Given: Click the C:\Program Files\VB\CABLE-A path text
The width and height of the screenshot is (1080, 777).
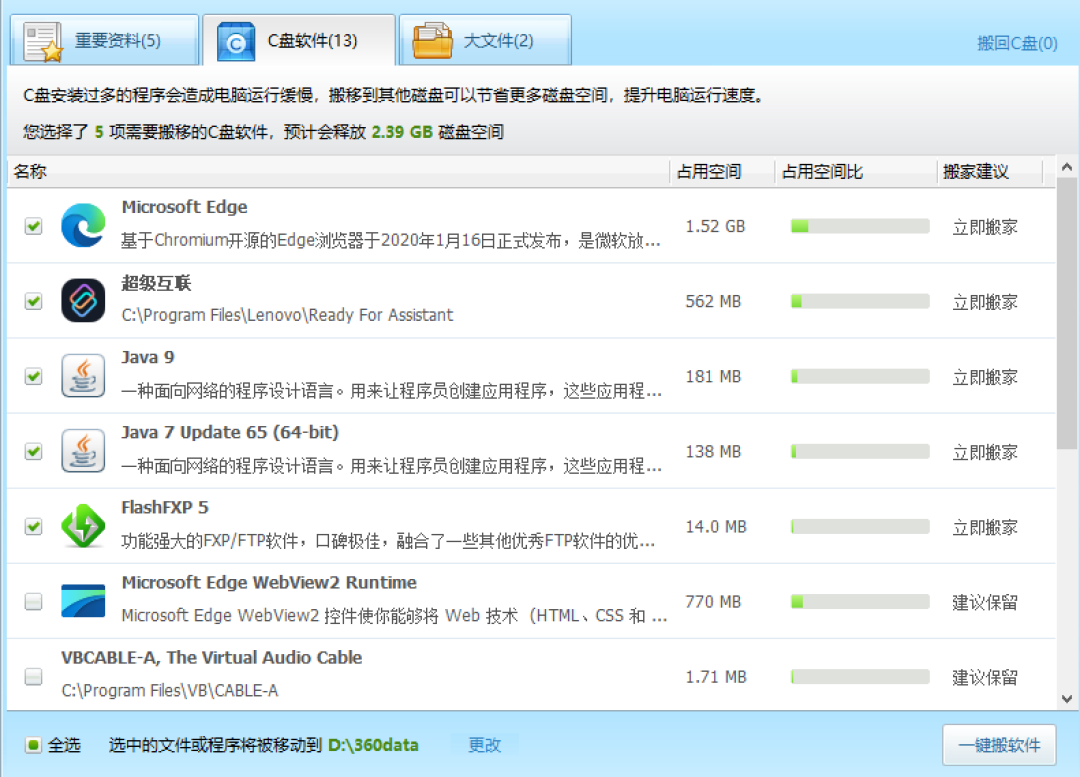Looking at the screenshot, I should (169, 690).
